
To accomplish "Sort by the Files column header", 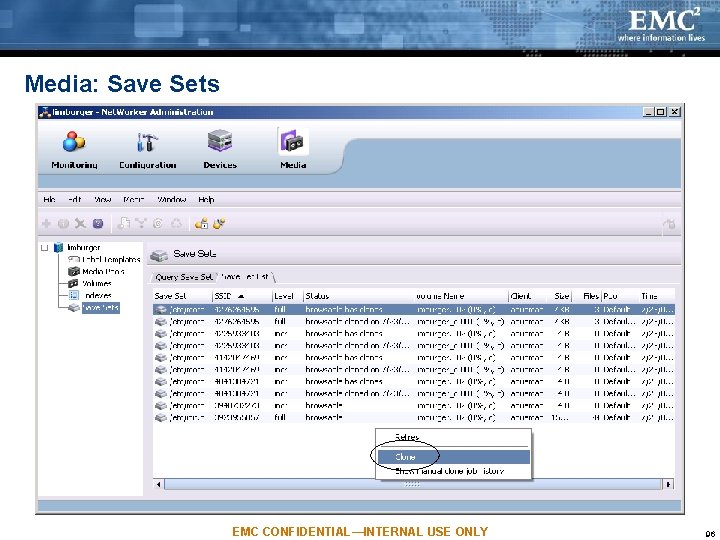I will pos(587,296).
